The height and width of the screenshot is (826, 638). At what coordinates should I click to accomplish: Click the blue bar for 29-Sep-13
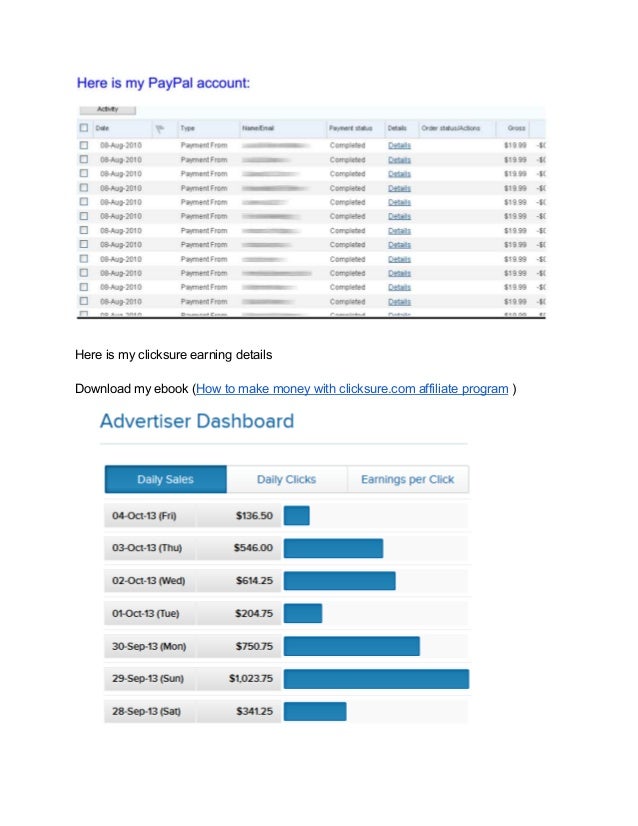coord(376,678)
